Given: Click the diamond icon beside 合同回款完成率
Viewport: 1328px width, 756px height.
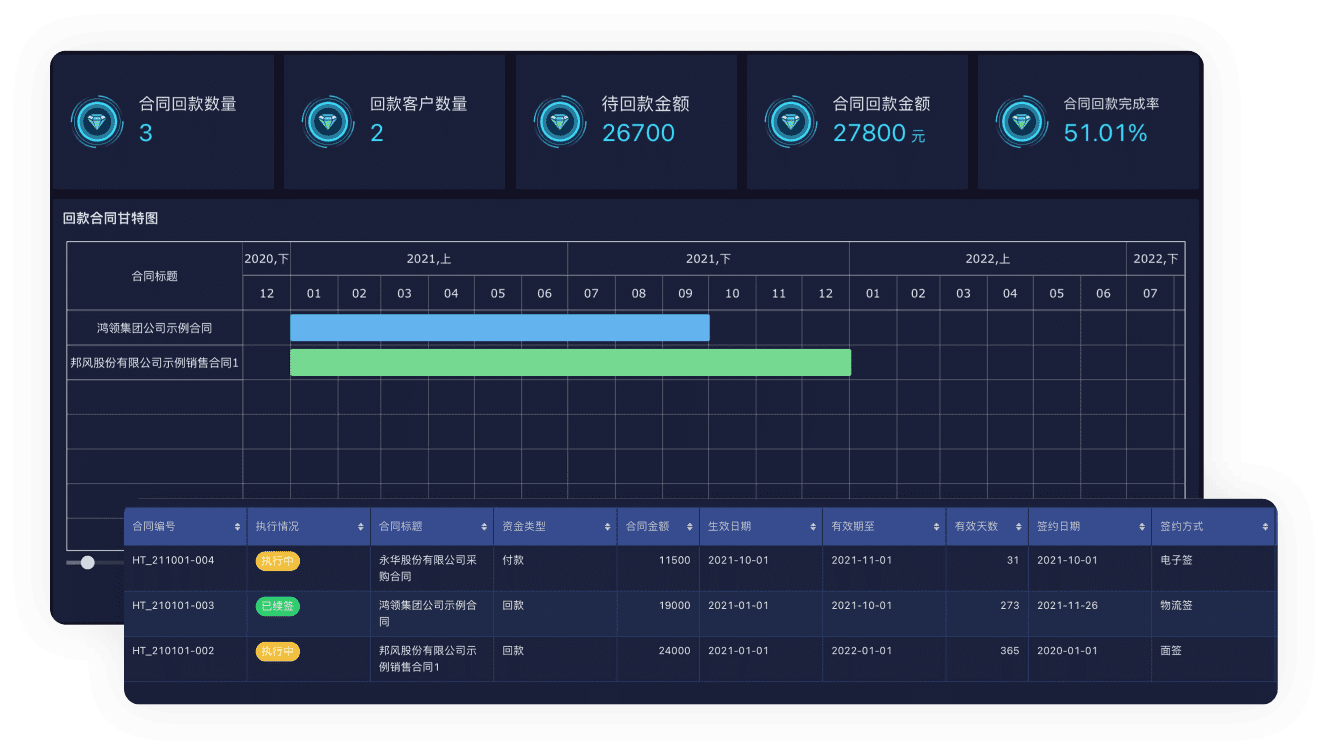Looking at the screenshot, I should 1022,122.
